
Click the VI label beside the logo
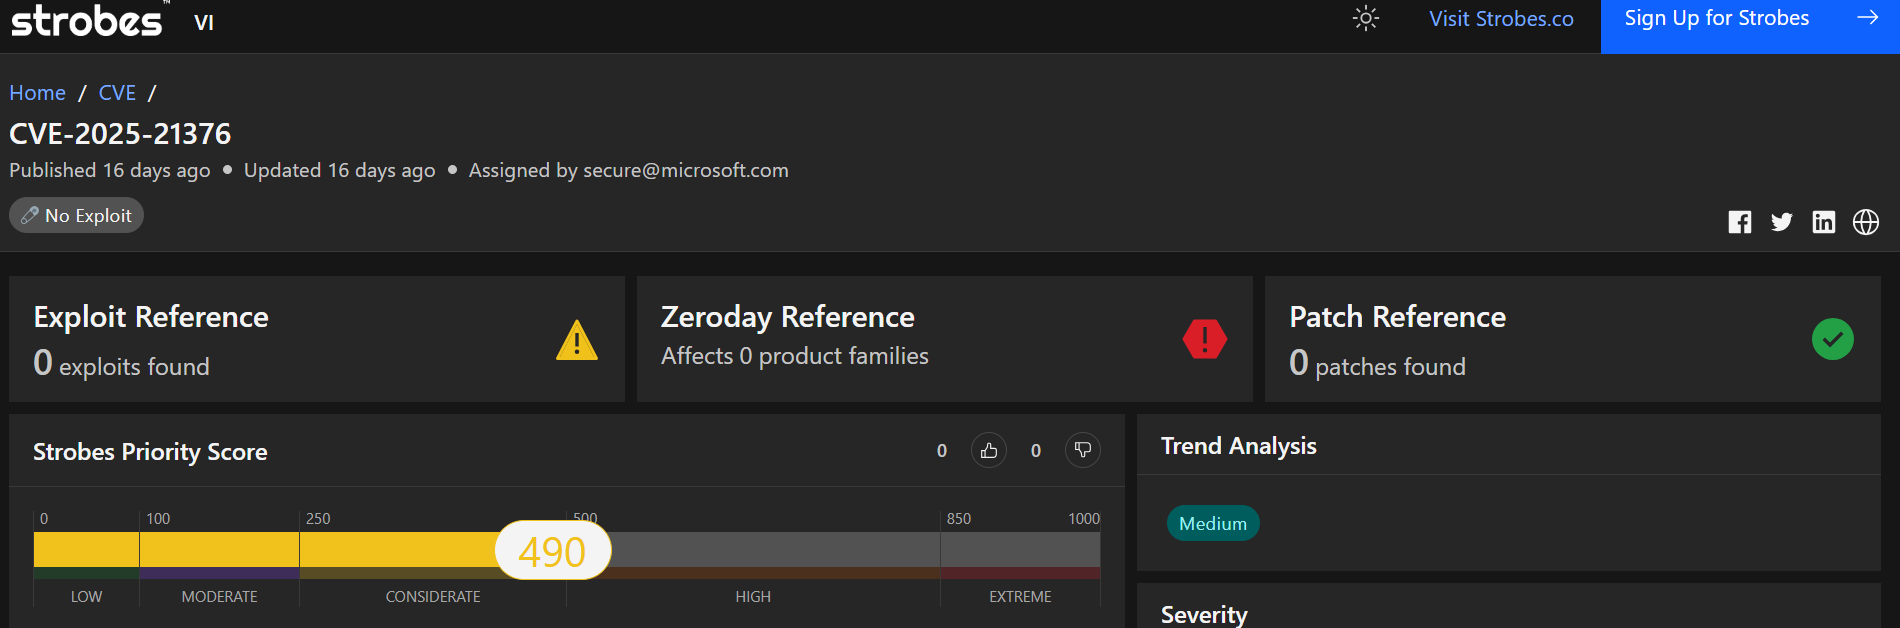click(x=204, y=23)
